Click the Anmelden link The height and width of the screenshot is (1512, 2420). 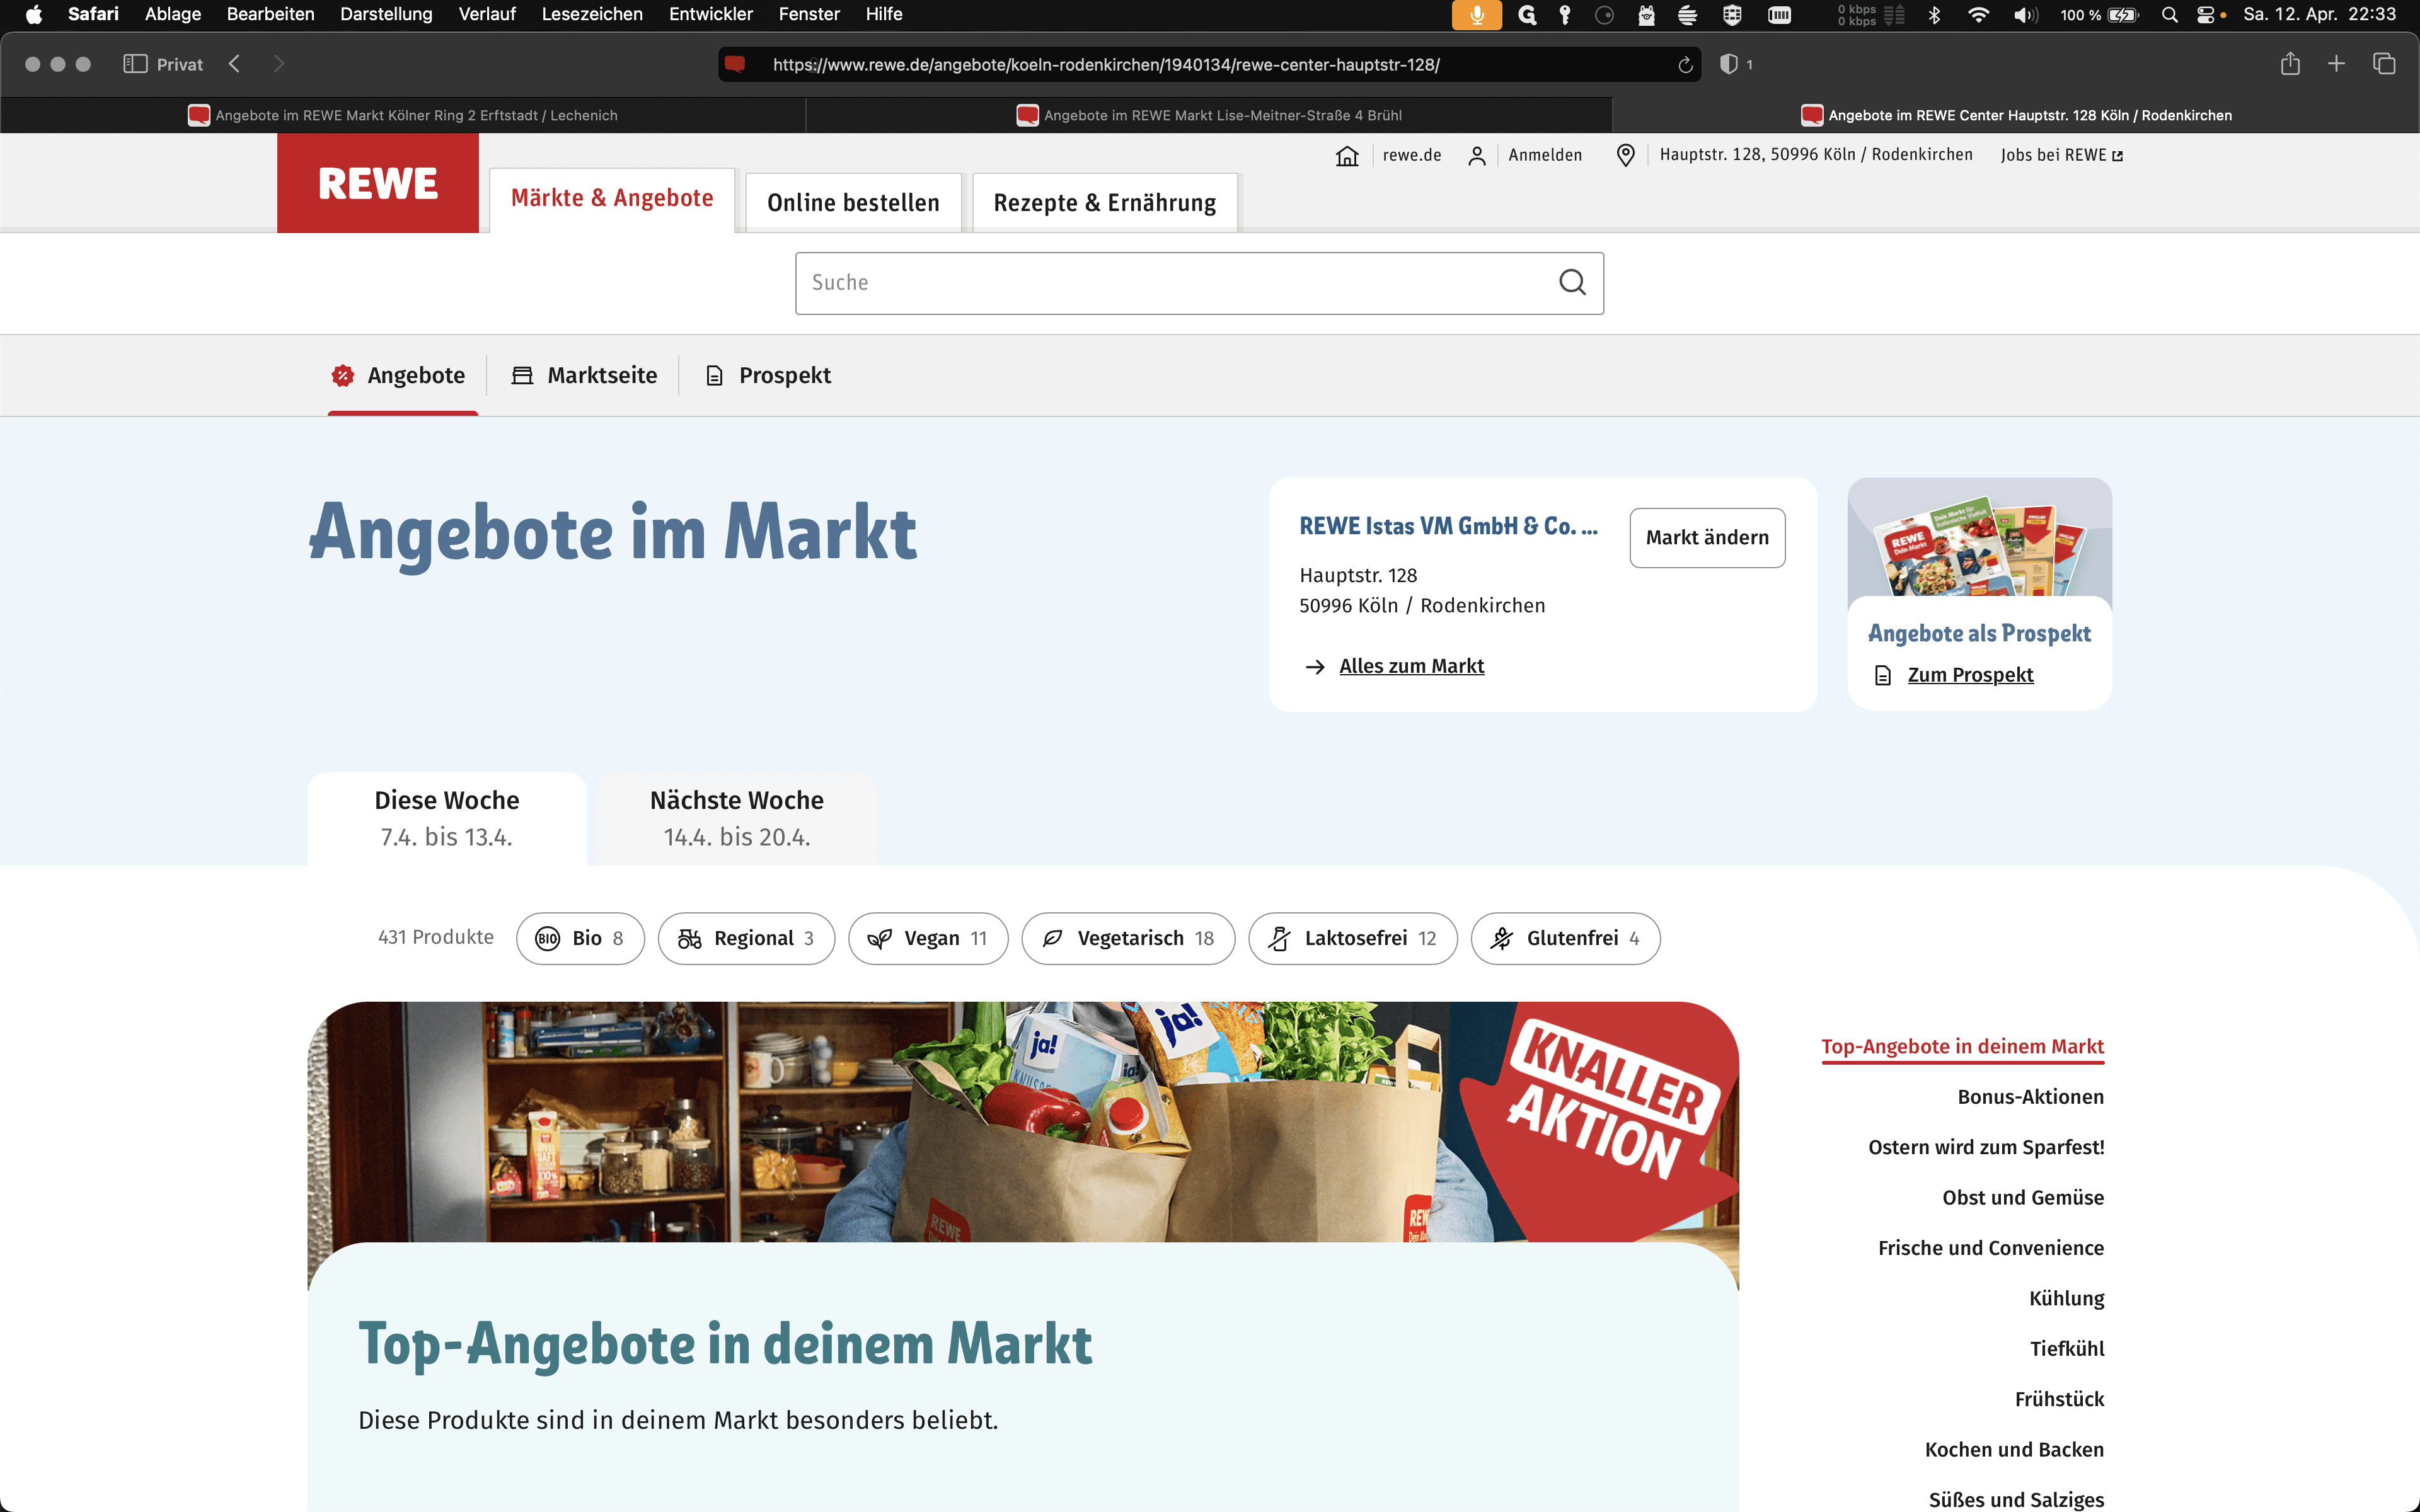coord(1545,155)
